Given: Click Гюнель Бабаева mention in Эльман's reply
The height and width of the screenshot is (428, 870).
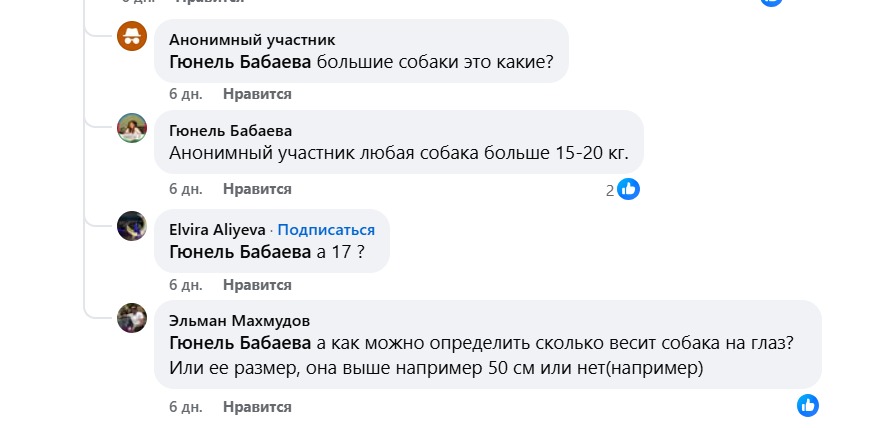Looking at the screenshot, I should tap(241, 344).
